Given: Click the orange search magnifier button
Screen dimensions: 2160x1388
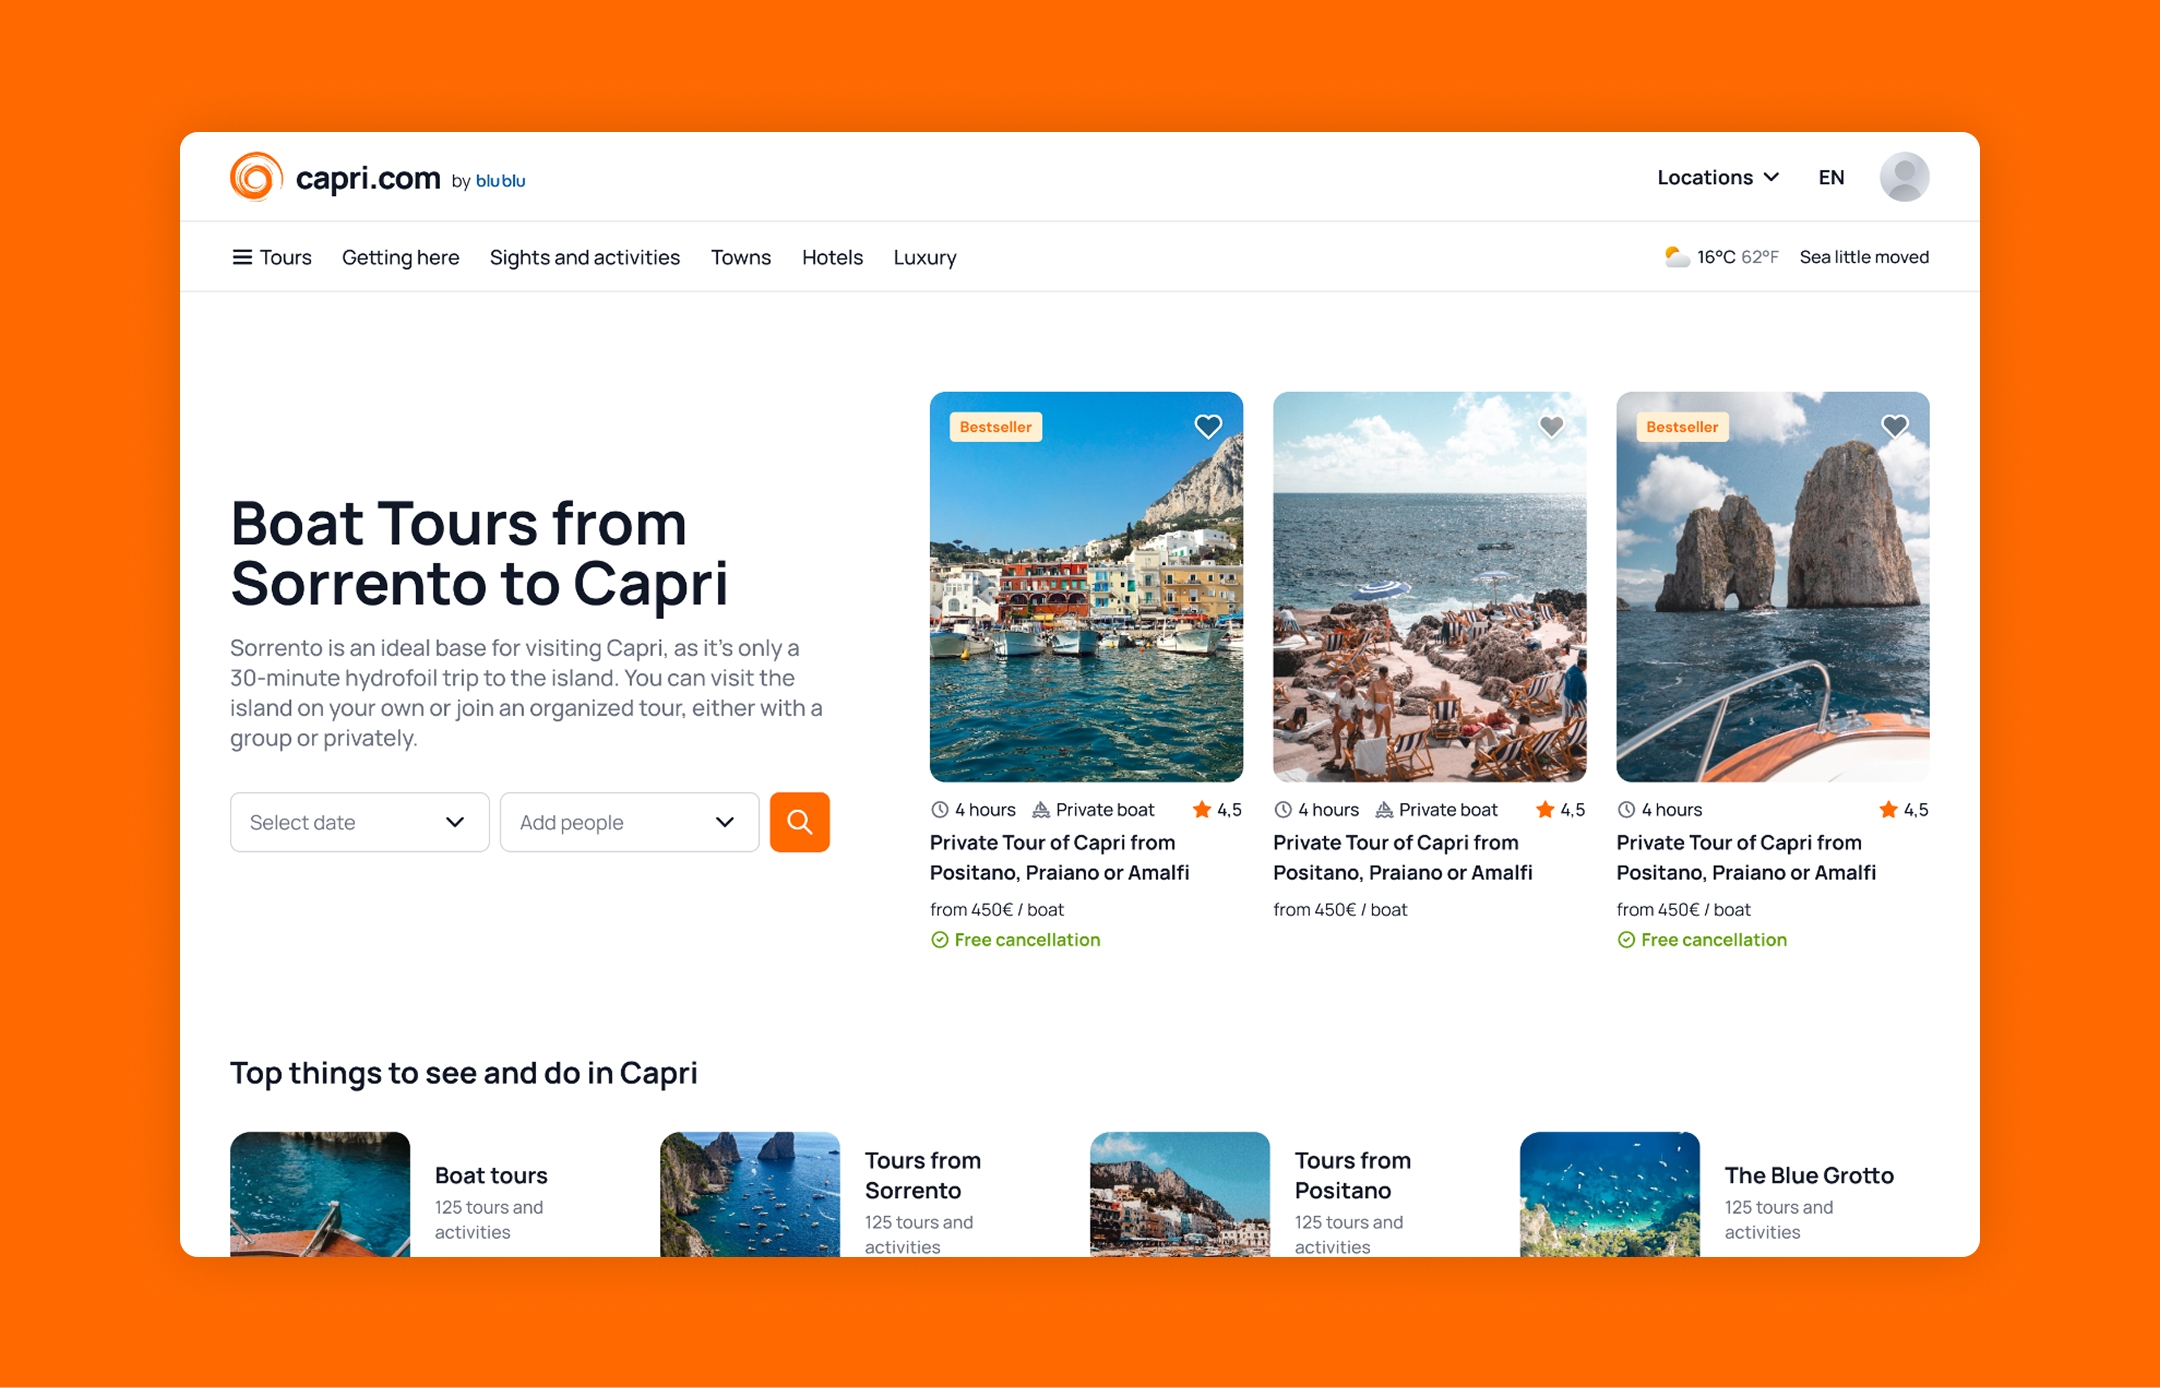Looking at the screenshot, I should click(x=799, y=822).
